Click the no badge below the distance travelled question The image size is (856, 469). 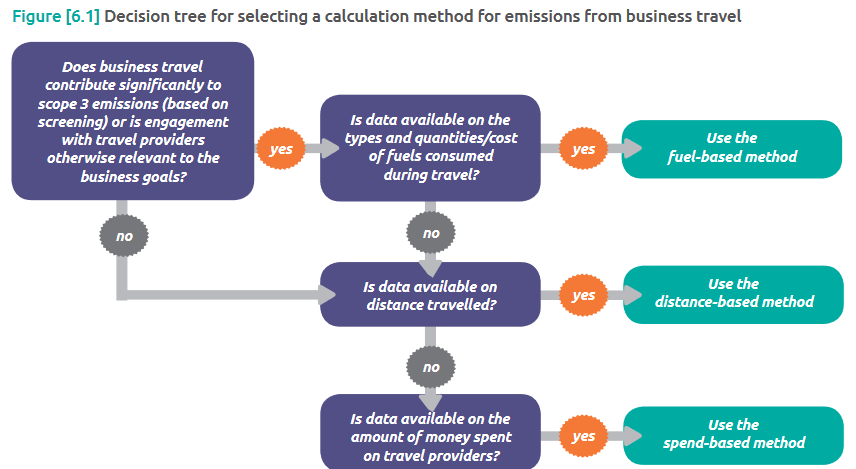pyautogui.click(x=431, y=367)
